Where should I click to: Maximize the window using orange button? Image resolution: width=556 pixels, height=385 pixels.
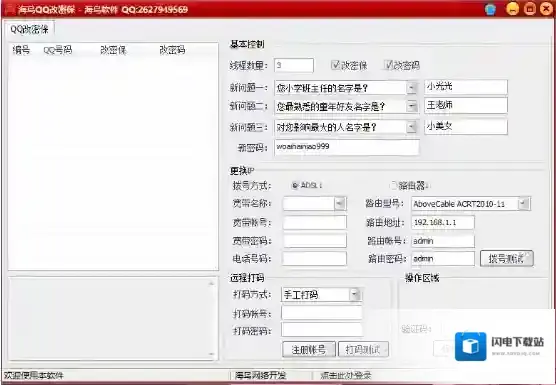point(530,9)
